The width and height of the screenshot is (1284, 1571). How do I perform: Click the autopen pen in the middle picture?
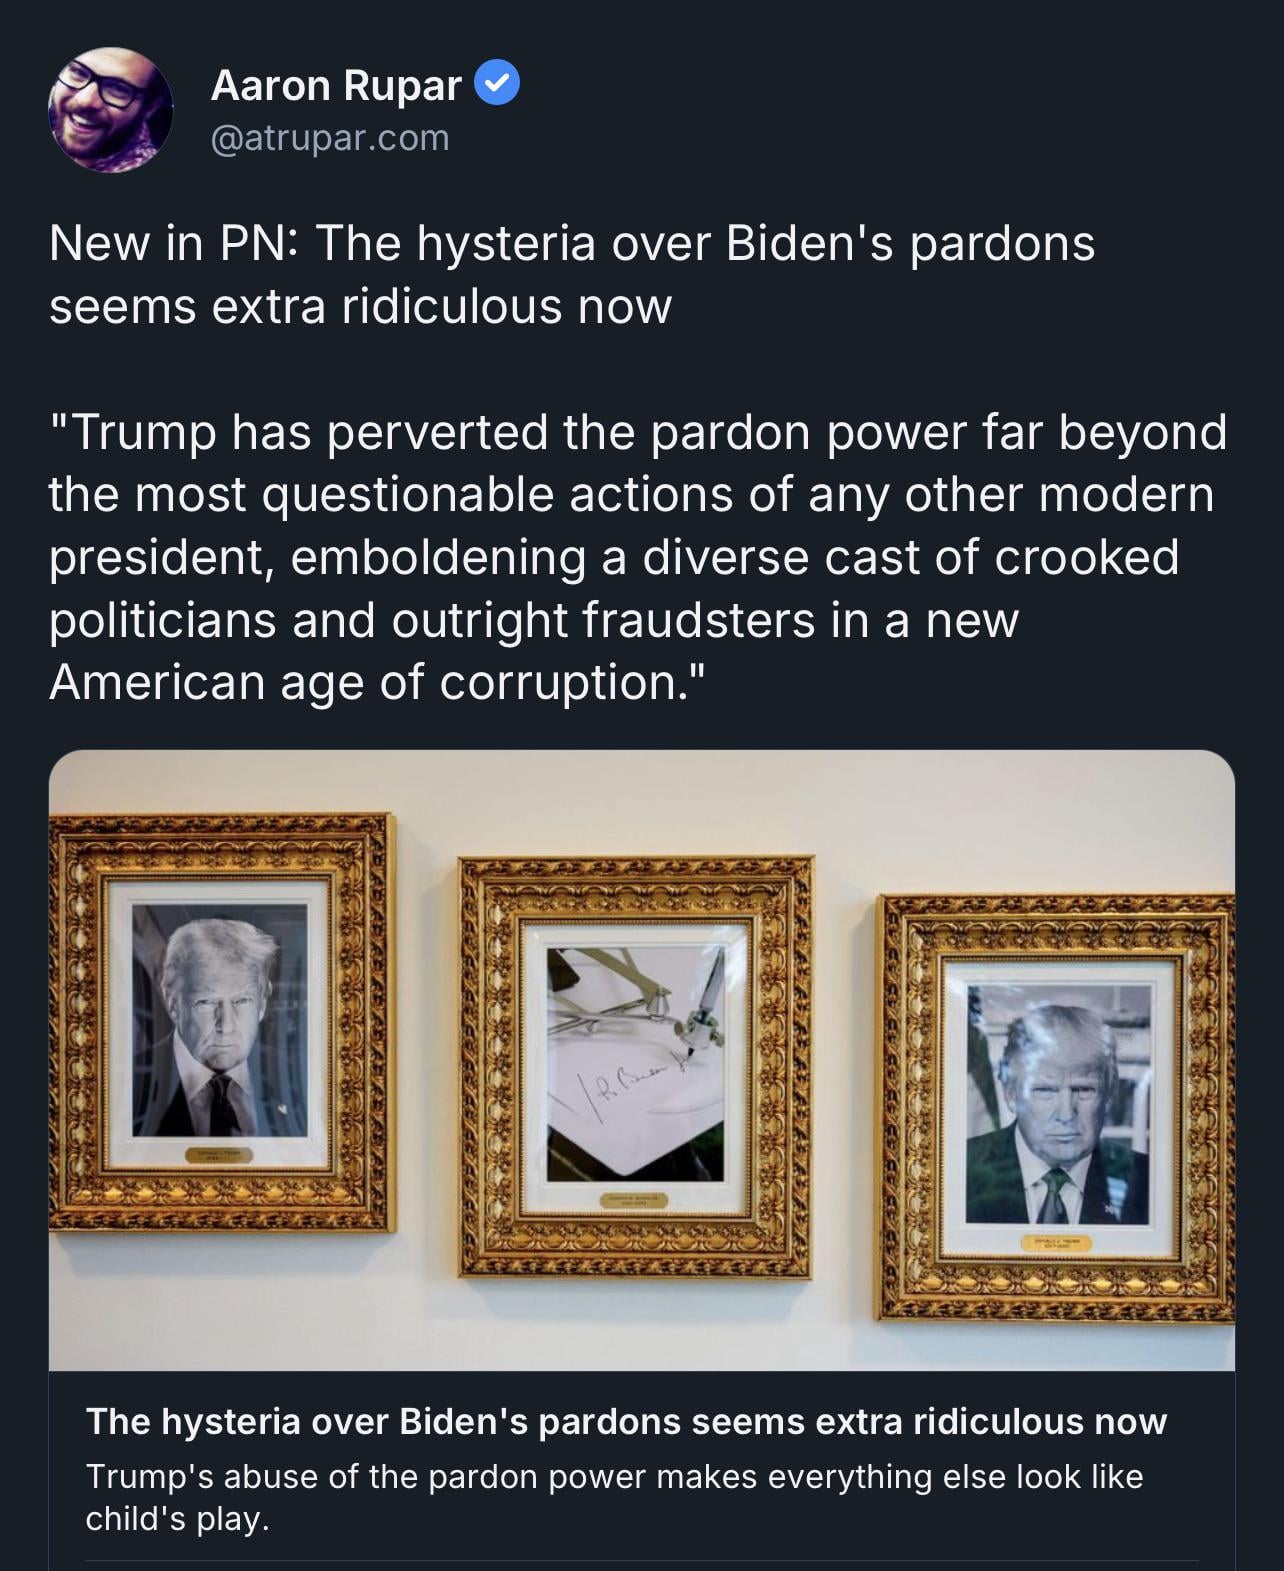pyautogui.click(x=700, y=1010)
